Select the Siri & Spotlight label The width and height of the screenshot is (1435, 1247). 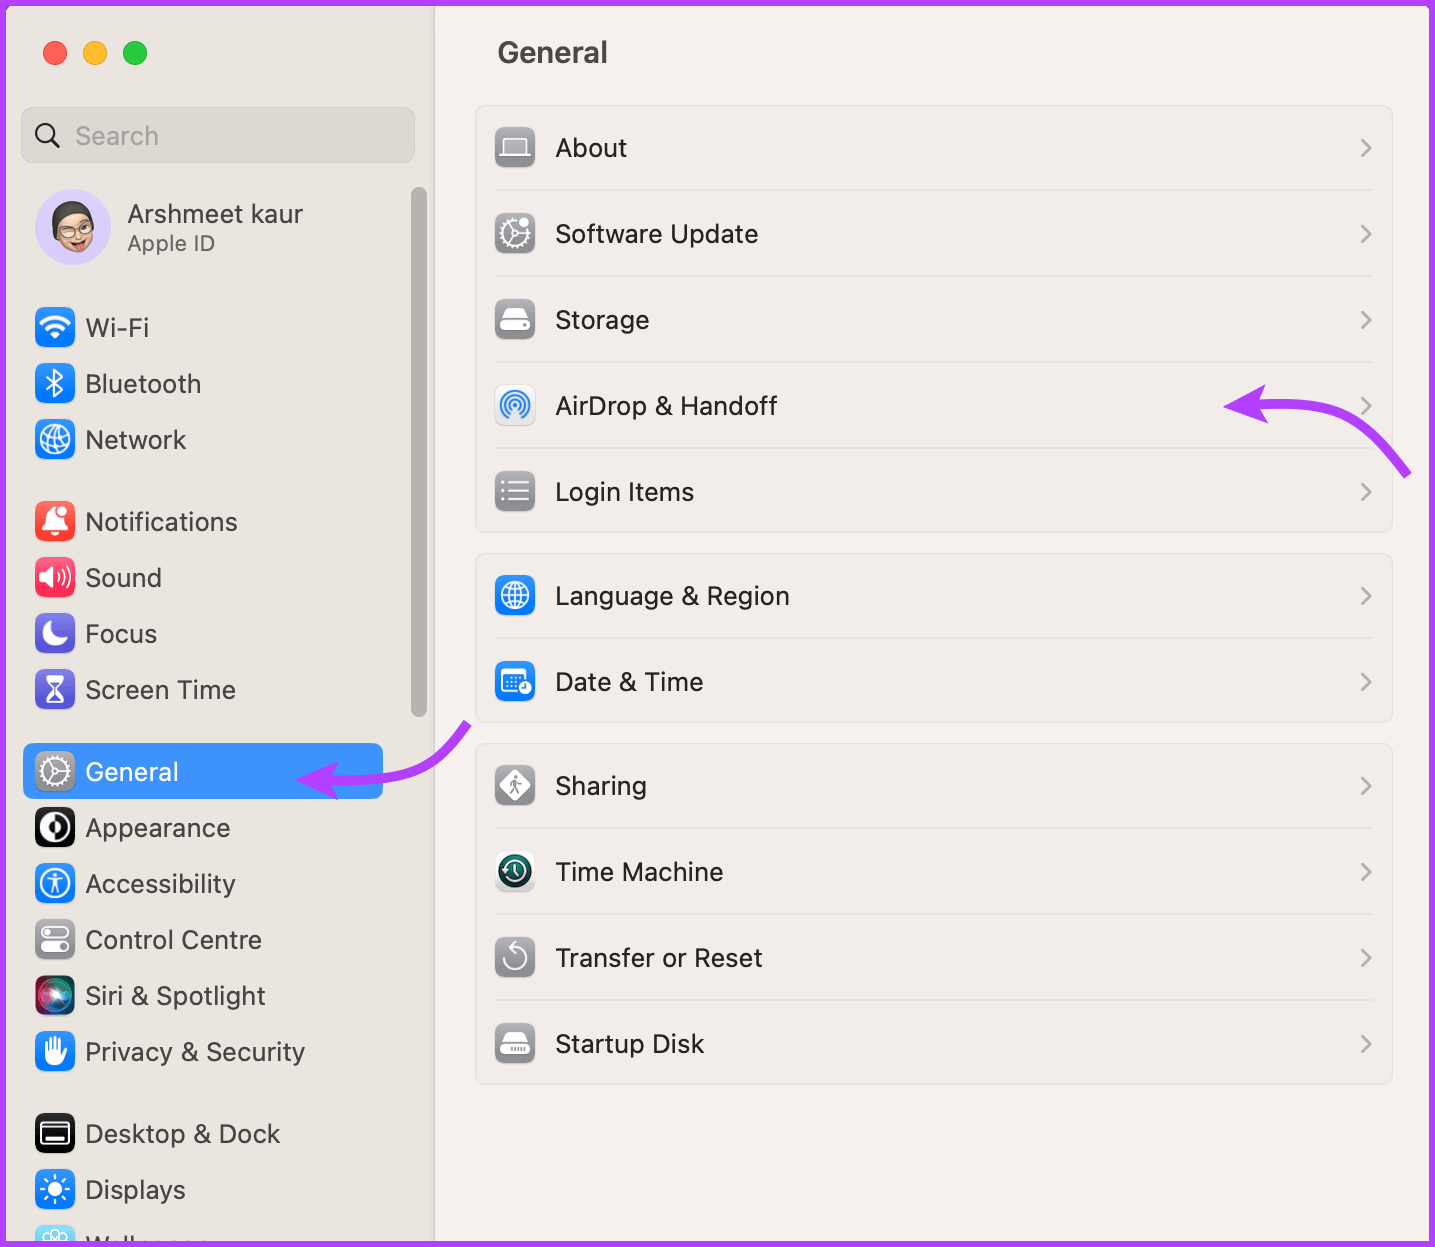[x=176, y=996]
